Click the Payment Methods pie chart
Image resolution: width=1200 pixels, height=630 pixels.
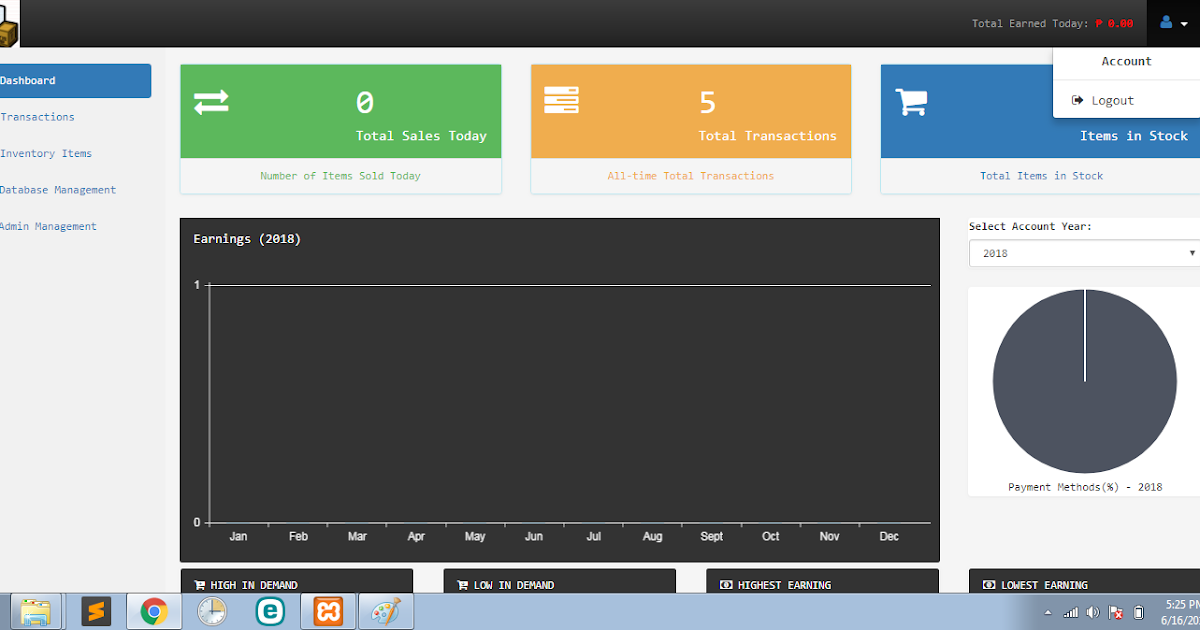tap(1084, 380)
